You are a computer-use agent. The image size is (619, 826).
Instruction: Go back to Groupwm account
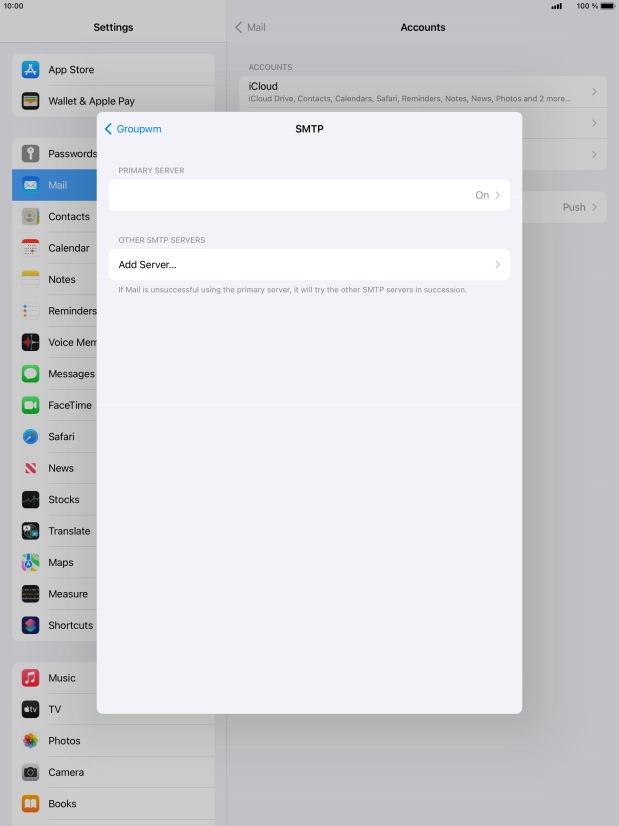click(x=133, y=129)
